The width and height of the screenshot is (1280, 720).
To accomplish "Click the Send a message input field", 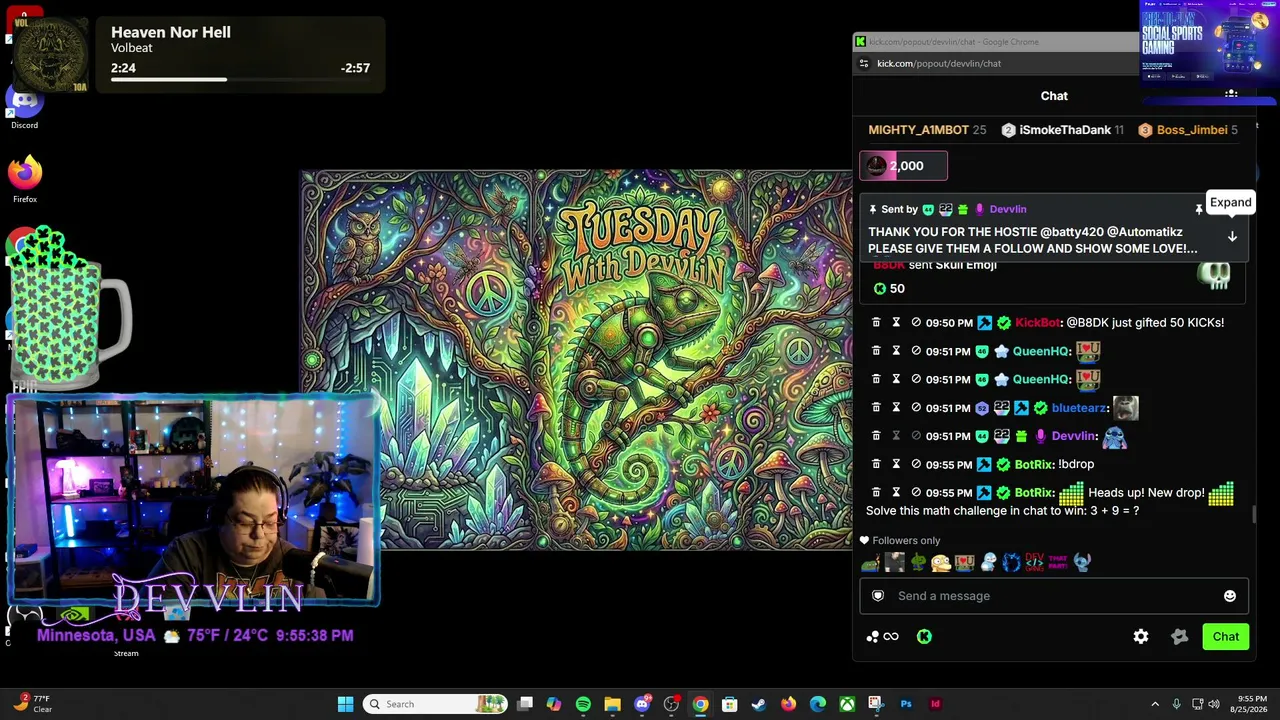I will click(1054, 596).
